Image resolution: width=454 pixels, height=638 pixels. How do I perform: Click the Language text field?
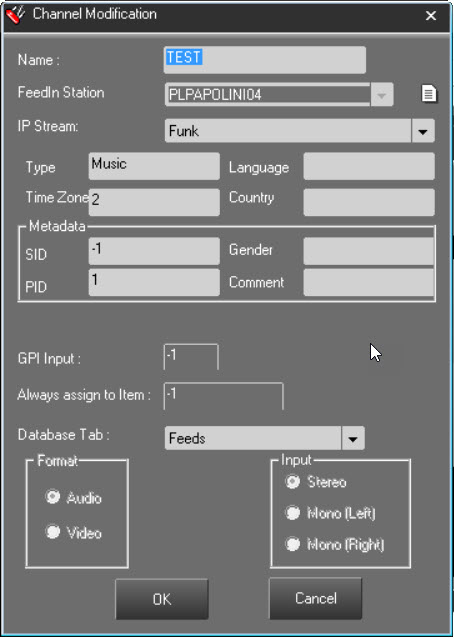point(369,166)
